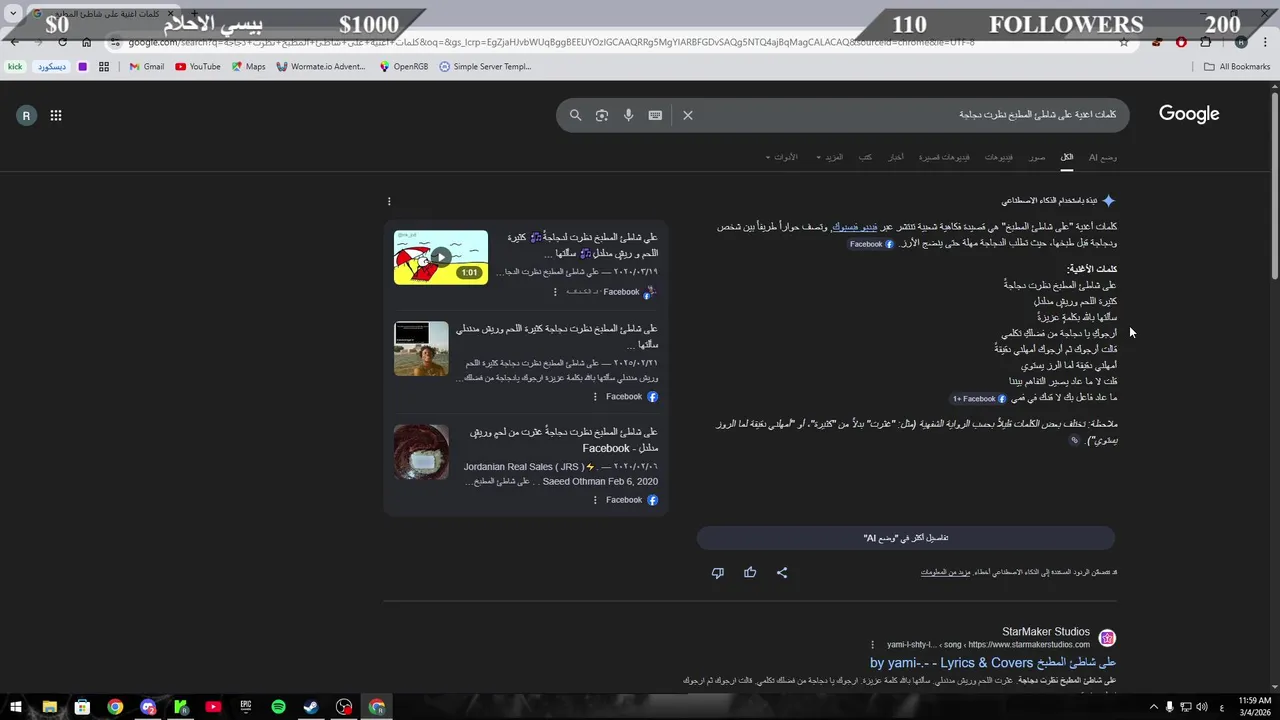Switch to the وضع AI tab
The height and width of the screenshot is (720, 1280).
pos(1103,157)
